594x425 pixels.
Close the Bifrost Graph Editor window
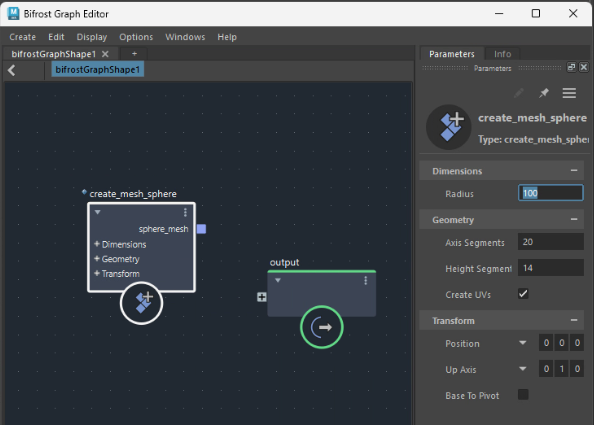[573, 14]
